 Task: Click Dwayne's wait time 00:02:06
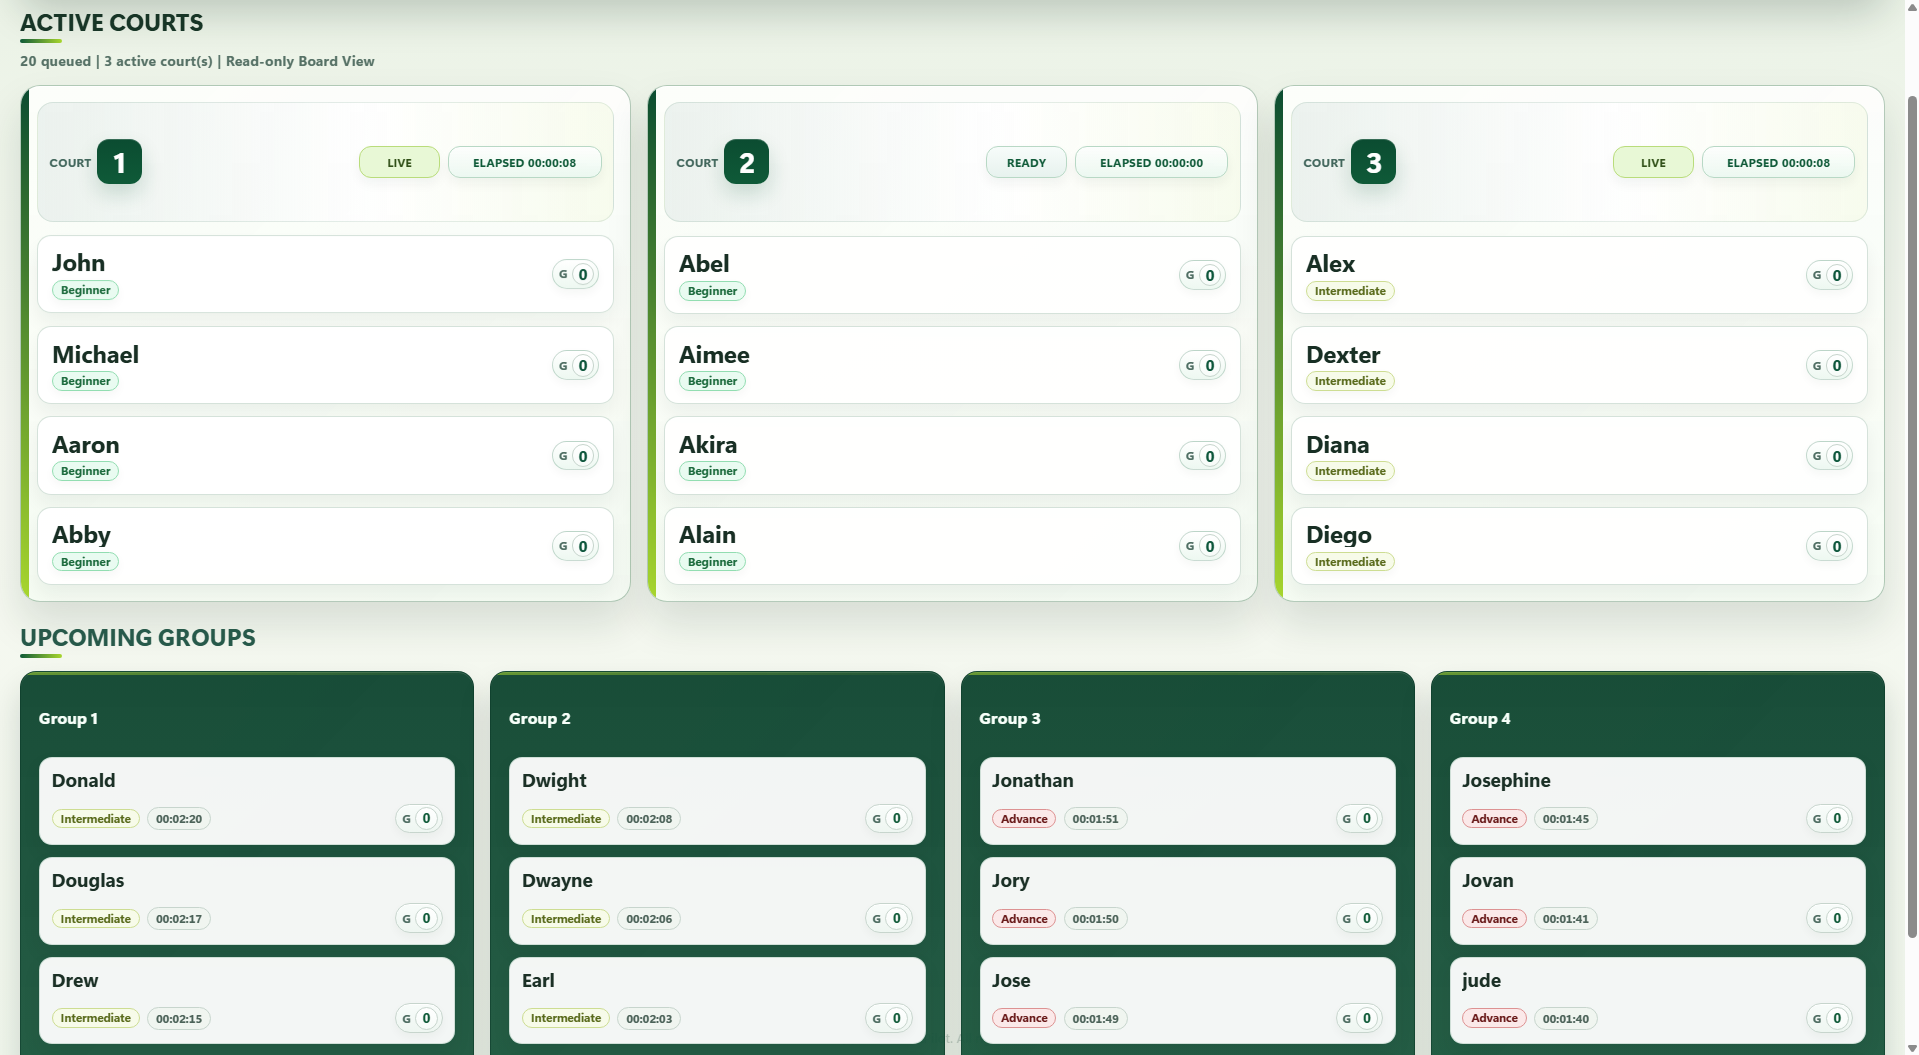coord(649,919)
